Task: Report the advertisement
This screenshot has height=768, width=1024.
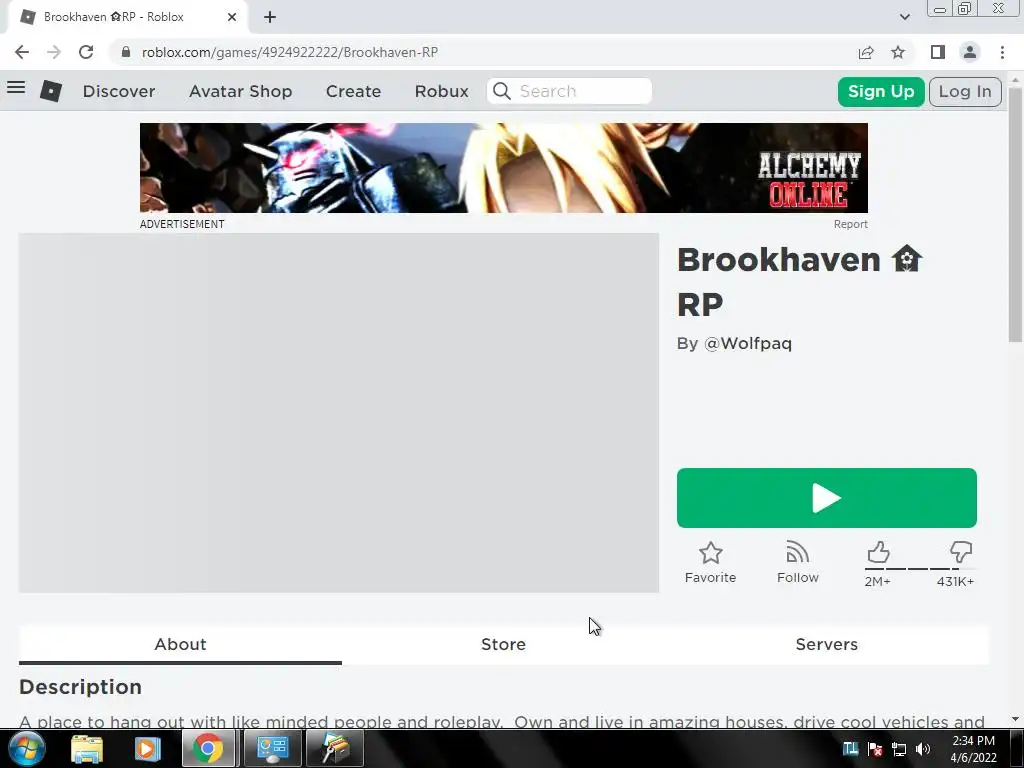Action: point(850,224)
